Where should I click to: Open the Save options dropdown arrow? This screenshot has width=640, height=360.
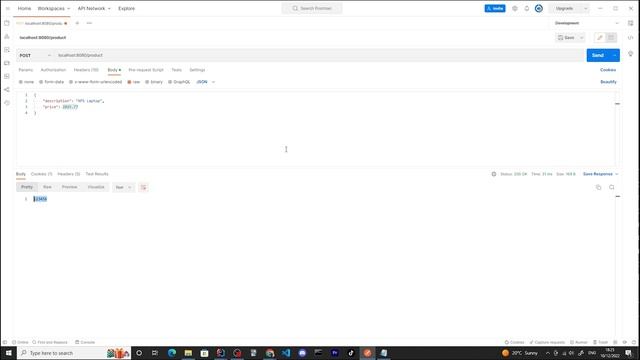click(x=582, y=38)
